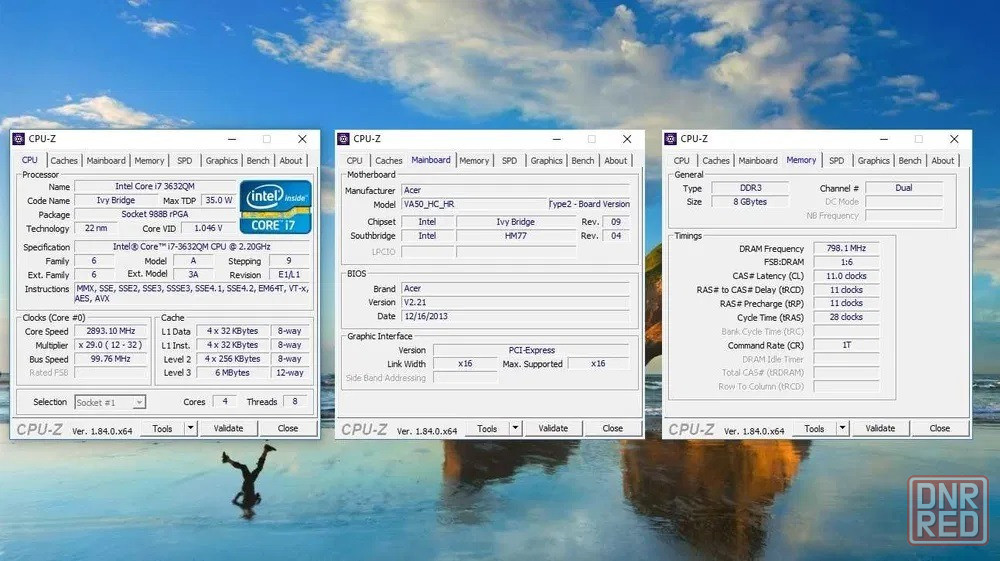The width and height of the screenshot is (1000, 561).
Task: Click Close button in the Memory window
Action: 940,428
